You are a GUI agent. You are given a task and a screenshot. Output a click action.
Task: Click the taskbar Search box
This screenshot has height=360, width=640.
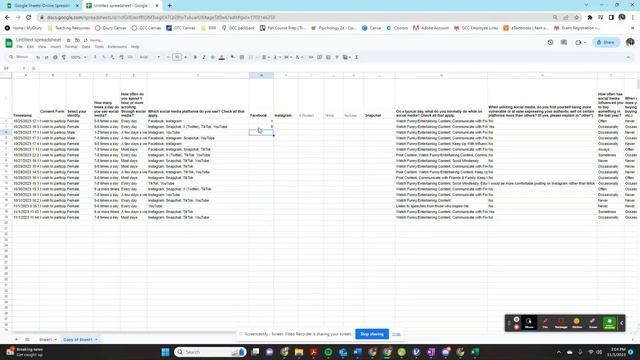click(x=210, y=352)
